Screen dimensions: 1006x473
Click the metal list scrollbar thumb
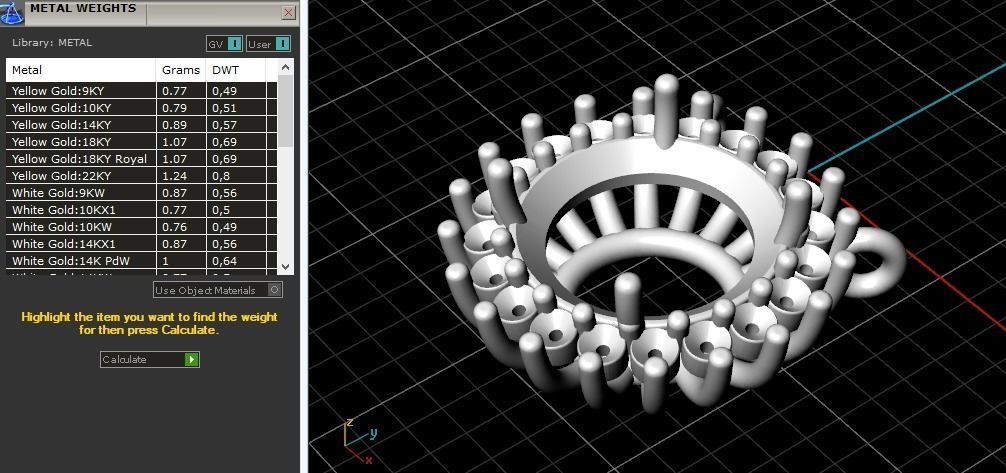coord(286,110)
